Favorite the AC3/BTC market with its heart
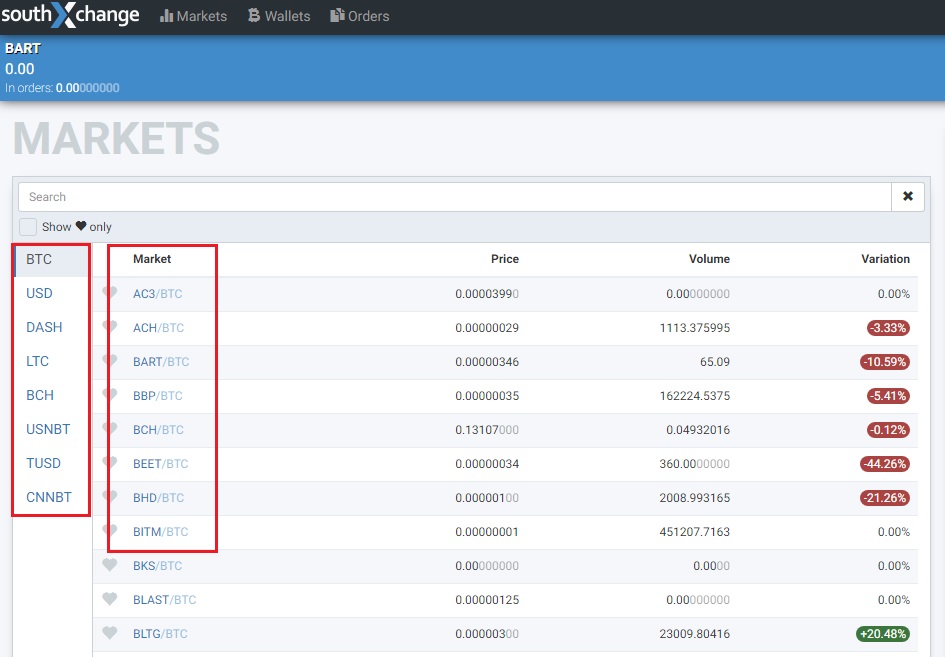This screenshot has width=945, height=657. pyautogui.click(x=110, y=292)
